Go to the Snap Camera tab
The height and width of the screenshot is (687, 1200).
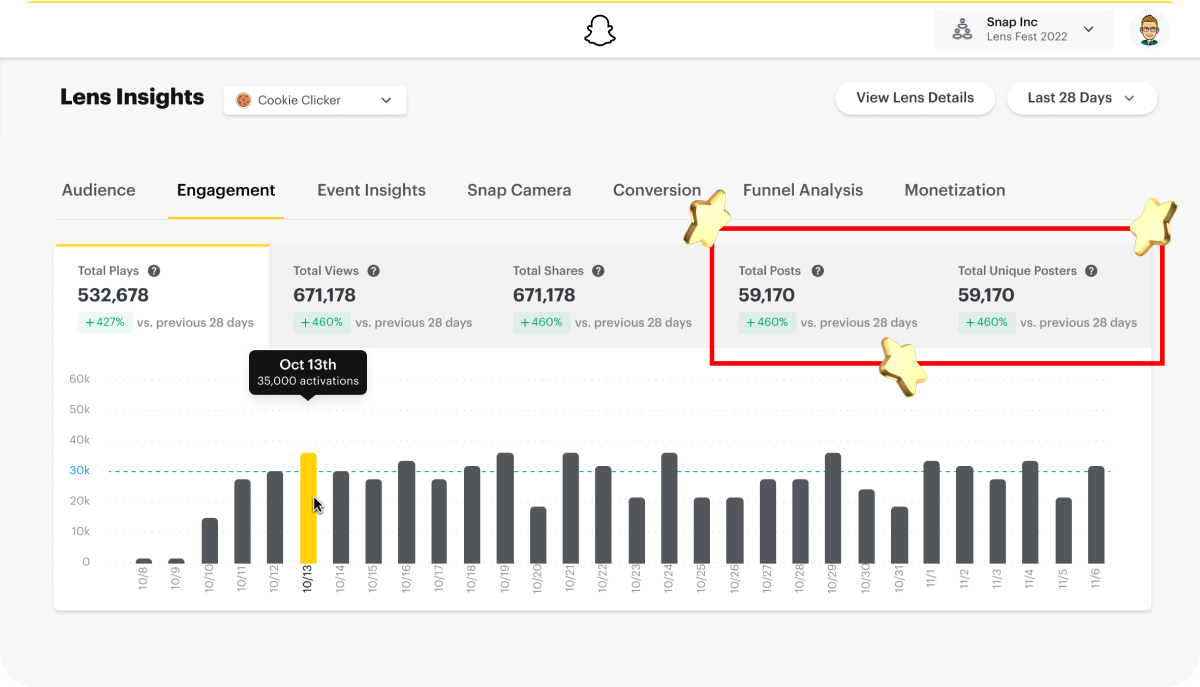(x=519, y=190)
